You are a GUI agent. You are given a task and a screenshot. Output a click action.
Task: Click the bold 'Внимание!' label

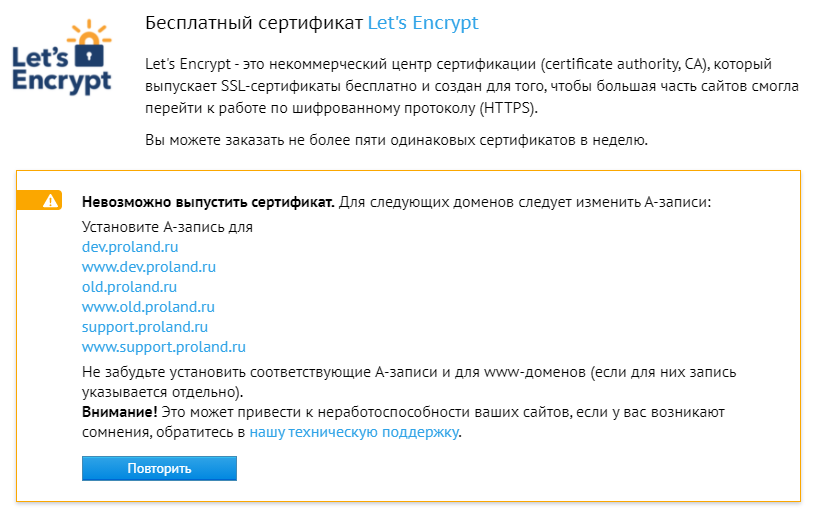coord(119,412)
